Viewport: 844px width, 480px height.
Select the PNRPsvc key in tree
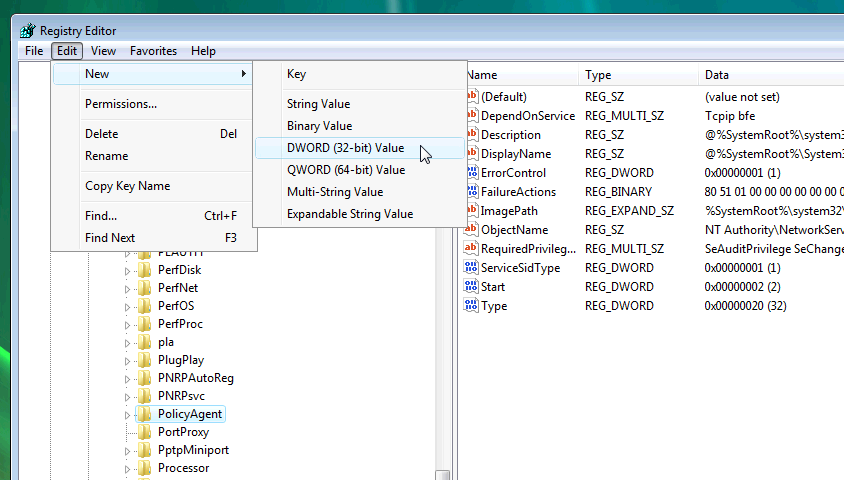181,396
